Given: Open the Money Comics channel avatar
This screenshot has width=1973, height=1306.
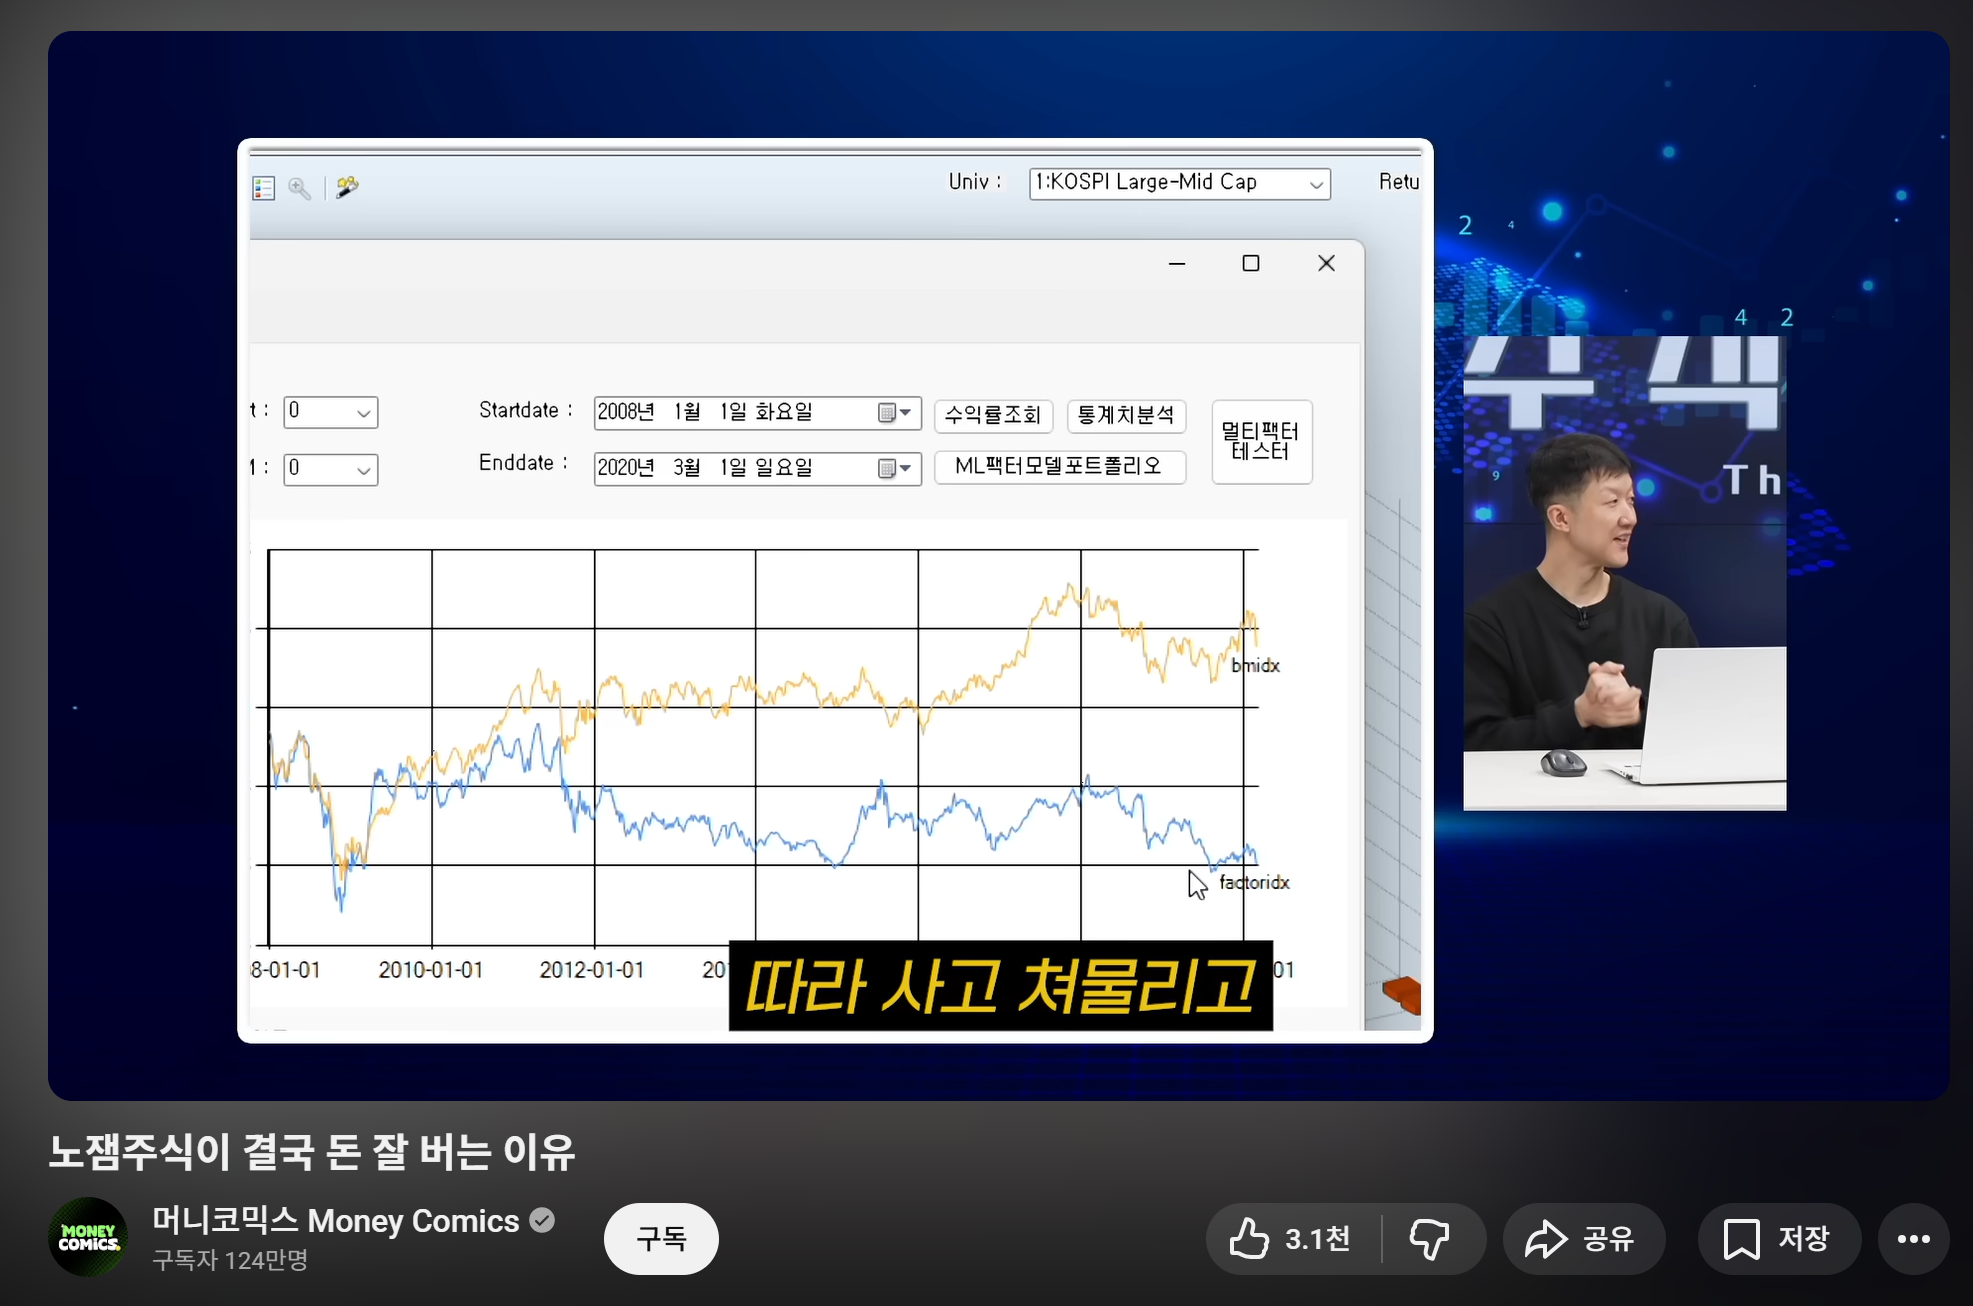Looking at the screenshot, I should point(88,1237).
